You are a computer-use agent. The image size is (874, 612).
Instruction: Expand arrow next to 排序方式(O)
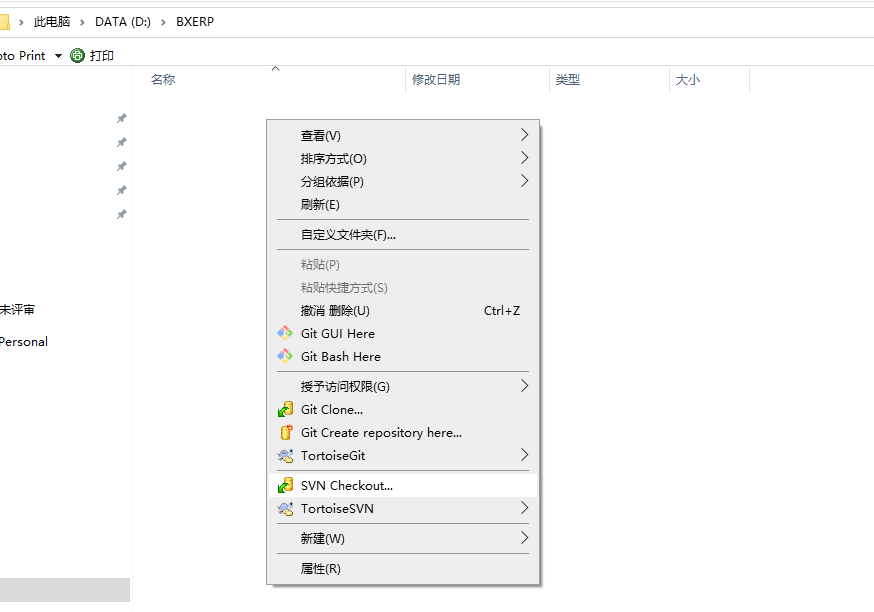coord(524,158)
